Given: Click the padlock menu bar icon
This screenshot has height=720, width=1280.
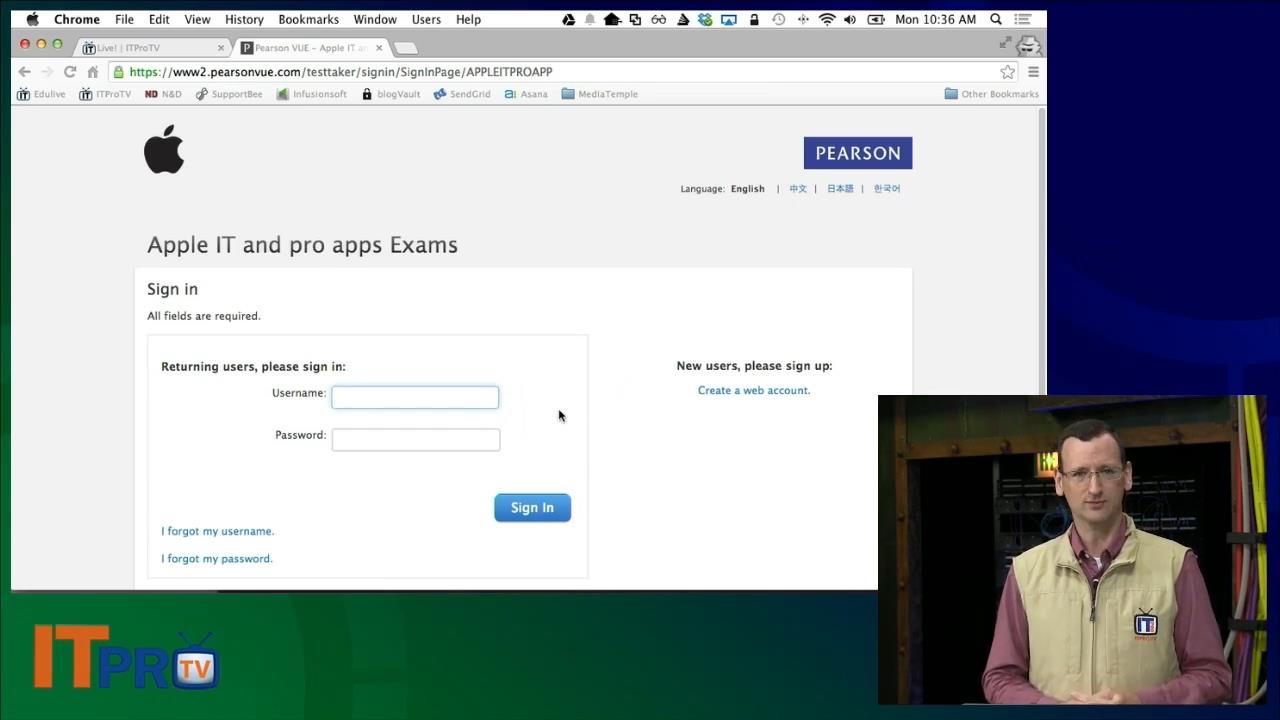Looking at the screenshot, I should point(754,19).
